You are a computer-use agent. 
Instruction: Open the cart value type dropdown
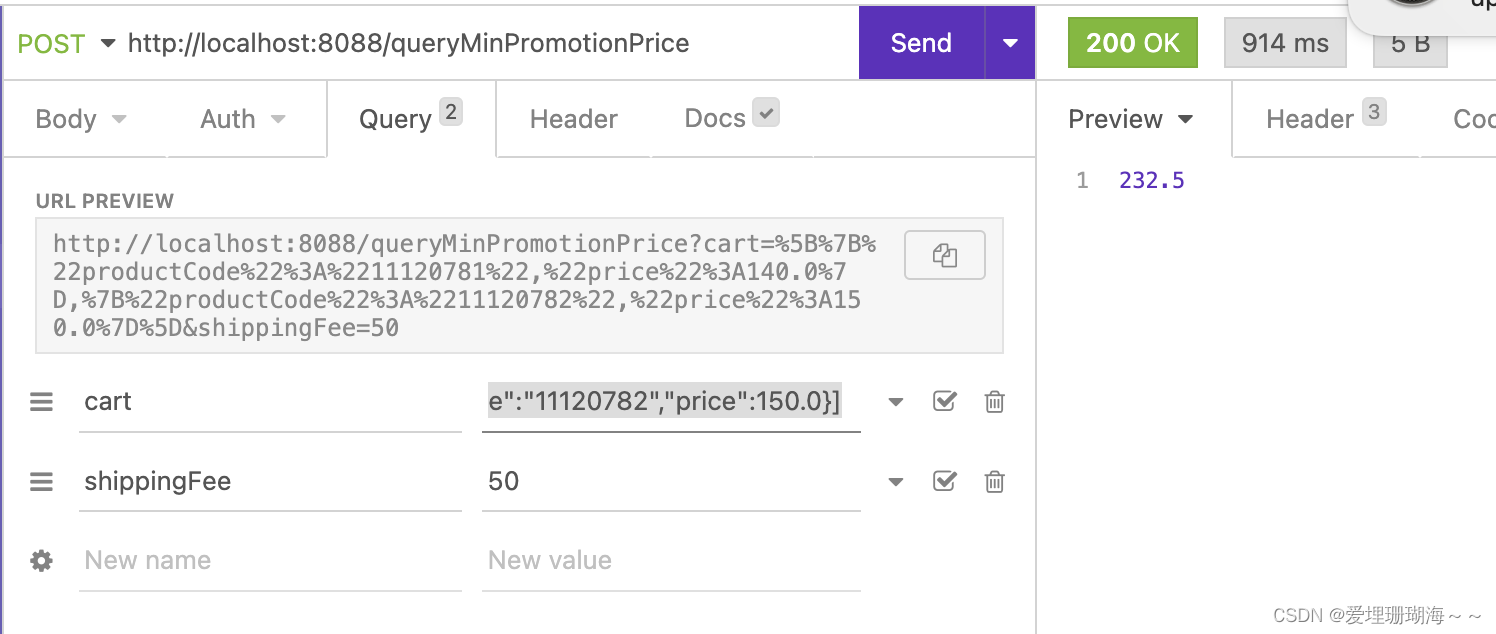[895, 402]
